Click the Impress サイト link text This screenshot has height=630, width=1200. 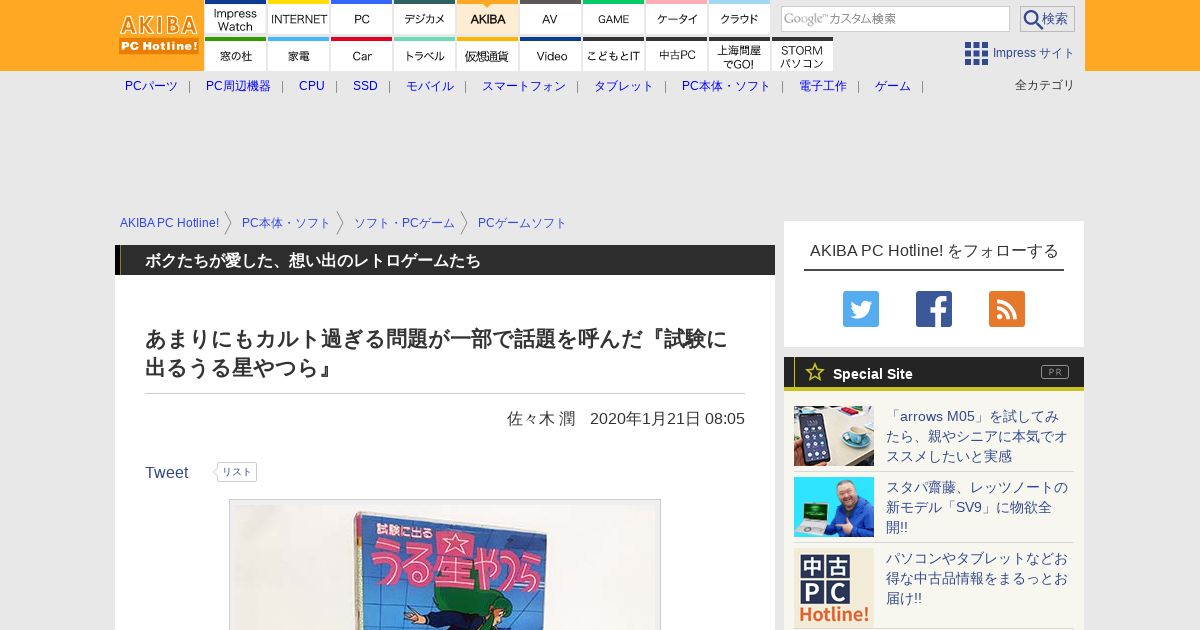pos(1034,53)
